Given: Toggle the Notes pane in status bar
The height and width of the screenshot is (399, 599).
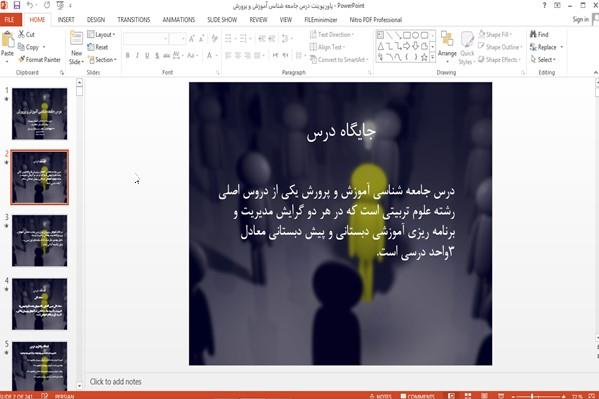Looking at the screenshot, I should tap(380, 396).
